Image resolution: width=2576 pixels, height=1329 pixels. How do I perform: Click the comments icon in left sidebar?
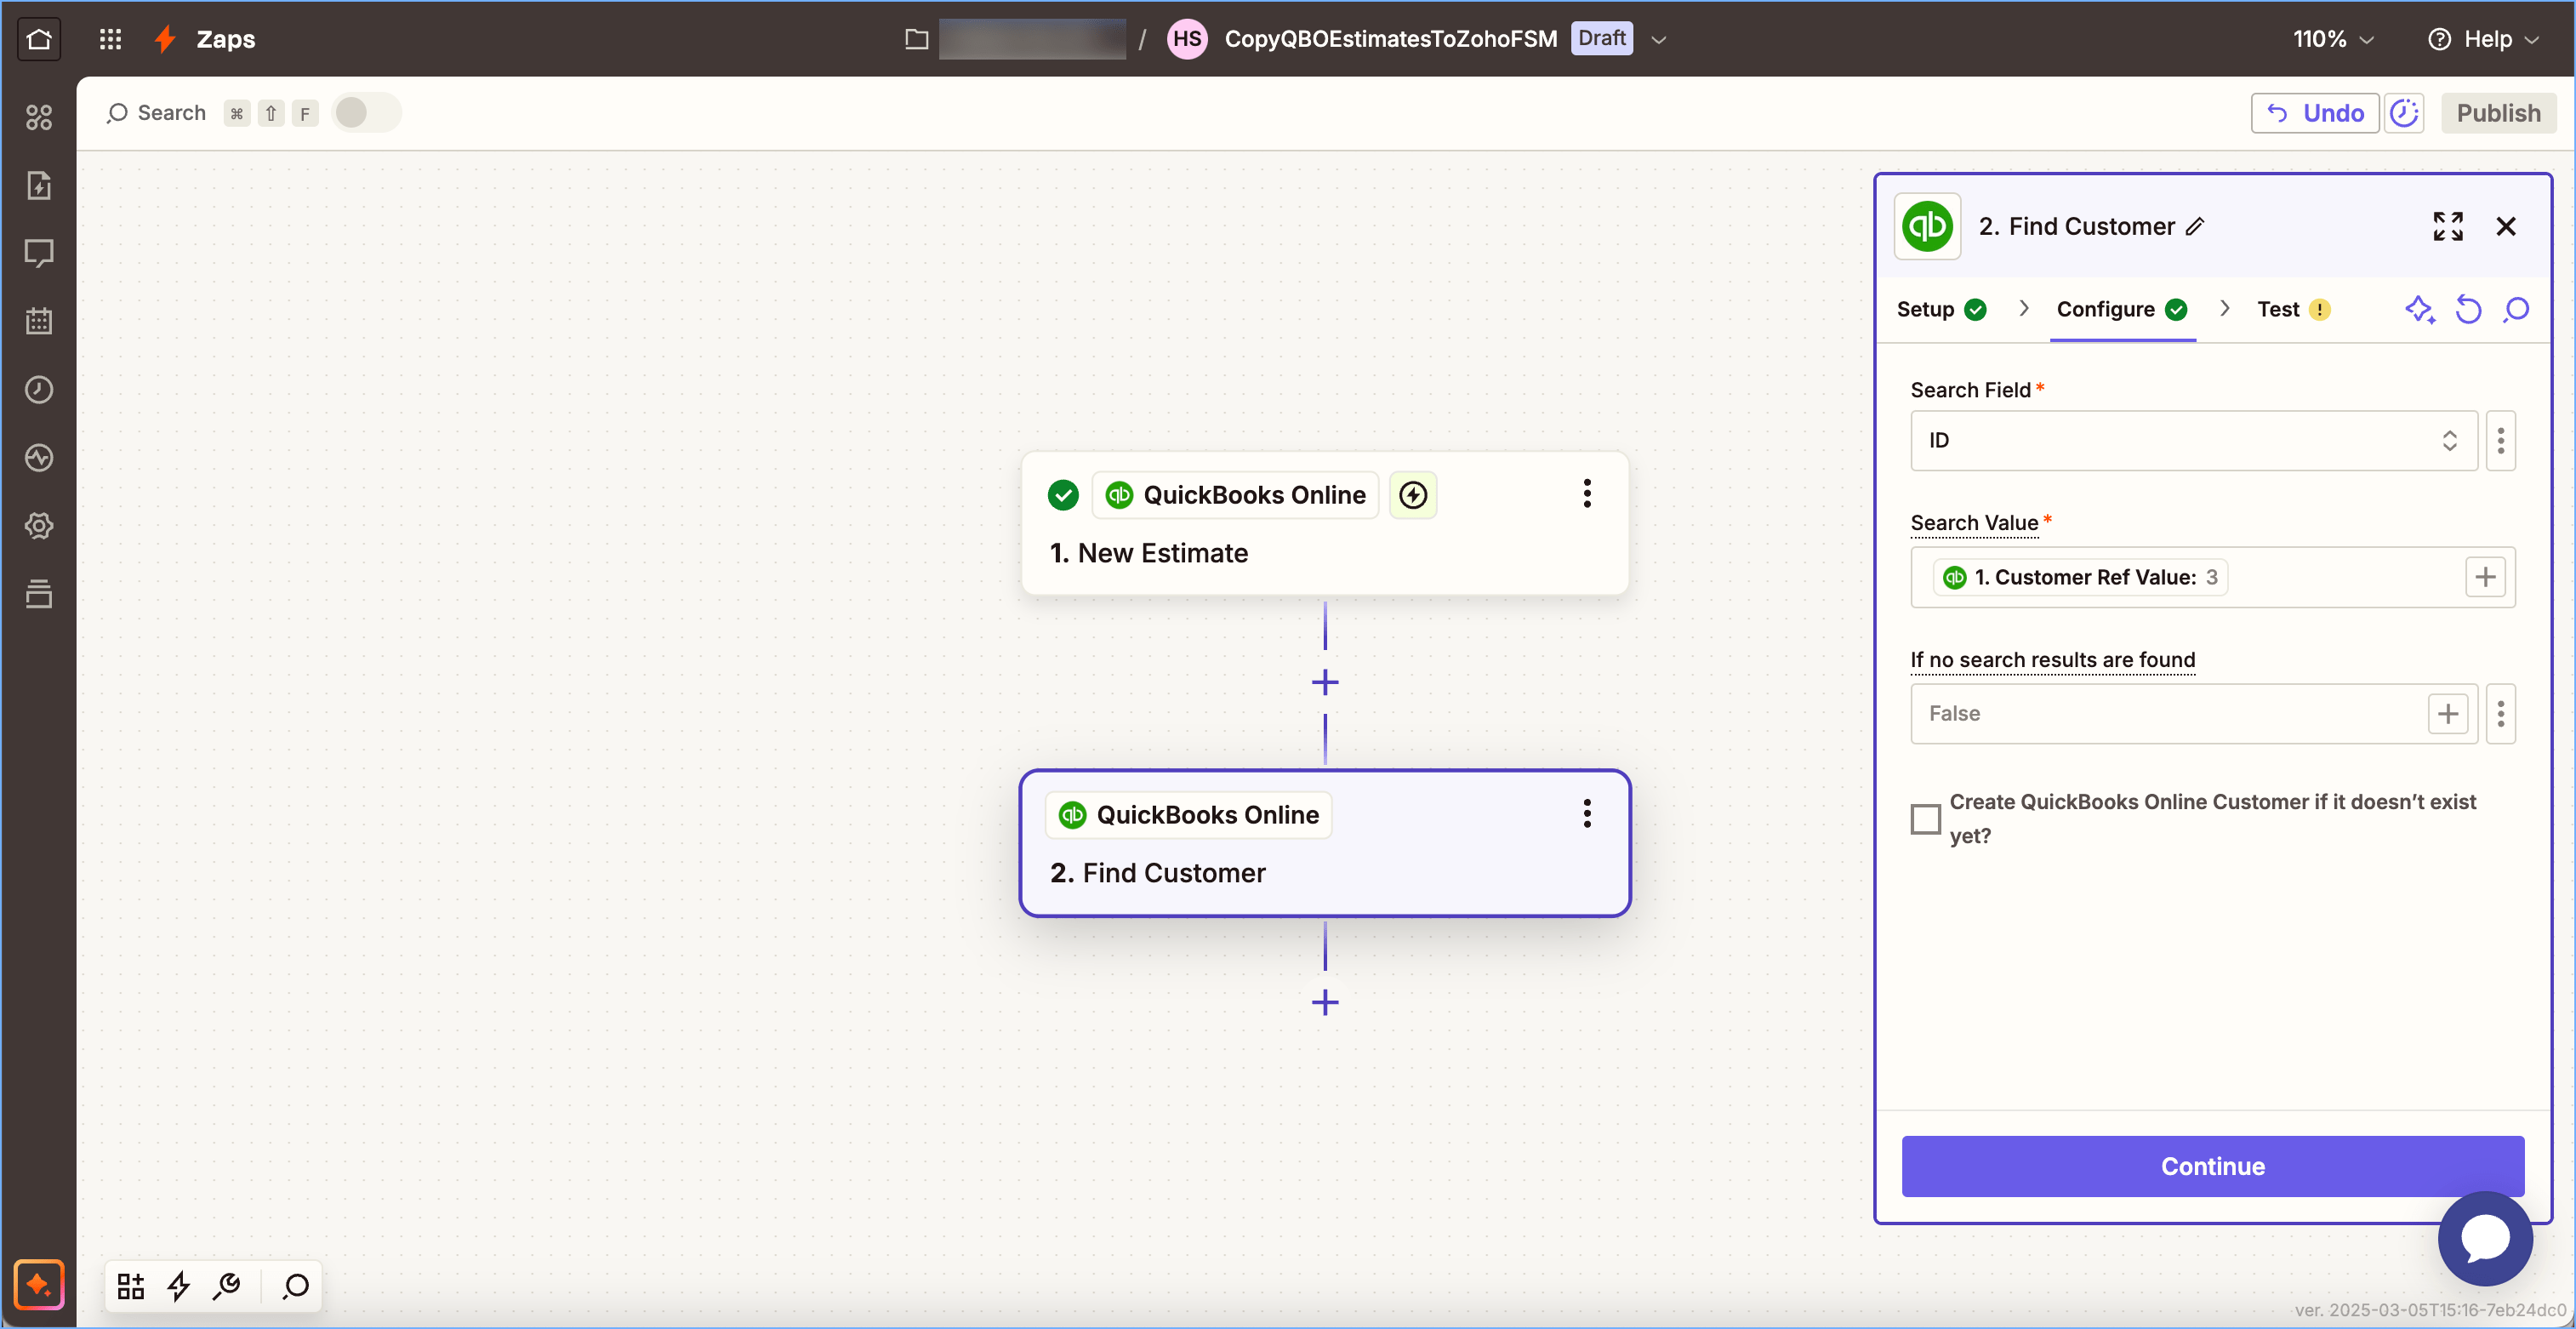(x=39, y=253)
